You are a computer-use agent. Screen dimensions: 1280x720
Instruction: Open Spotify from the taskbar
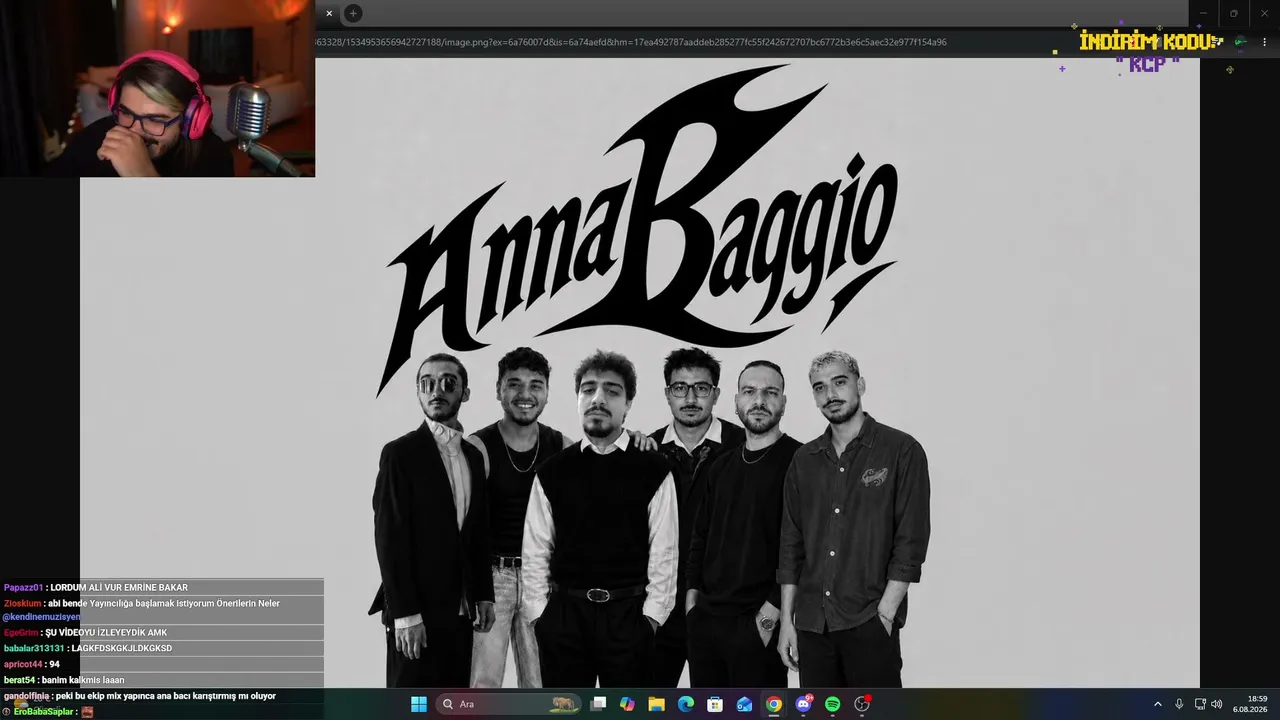coord(833,704)
